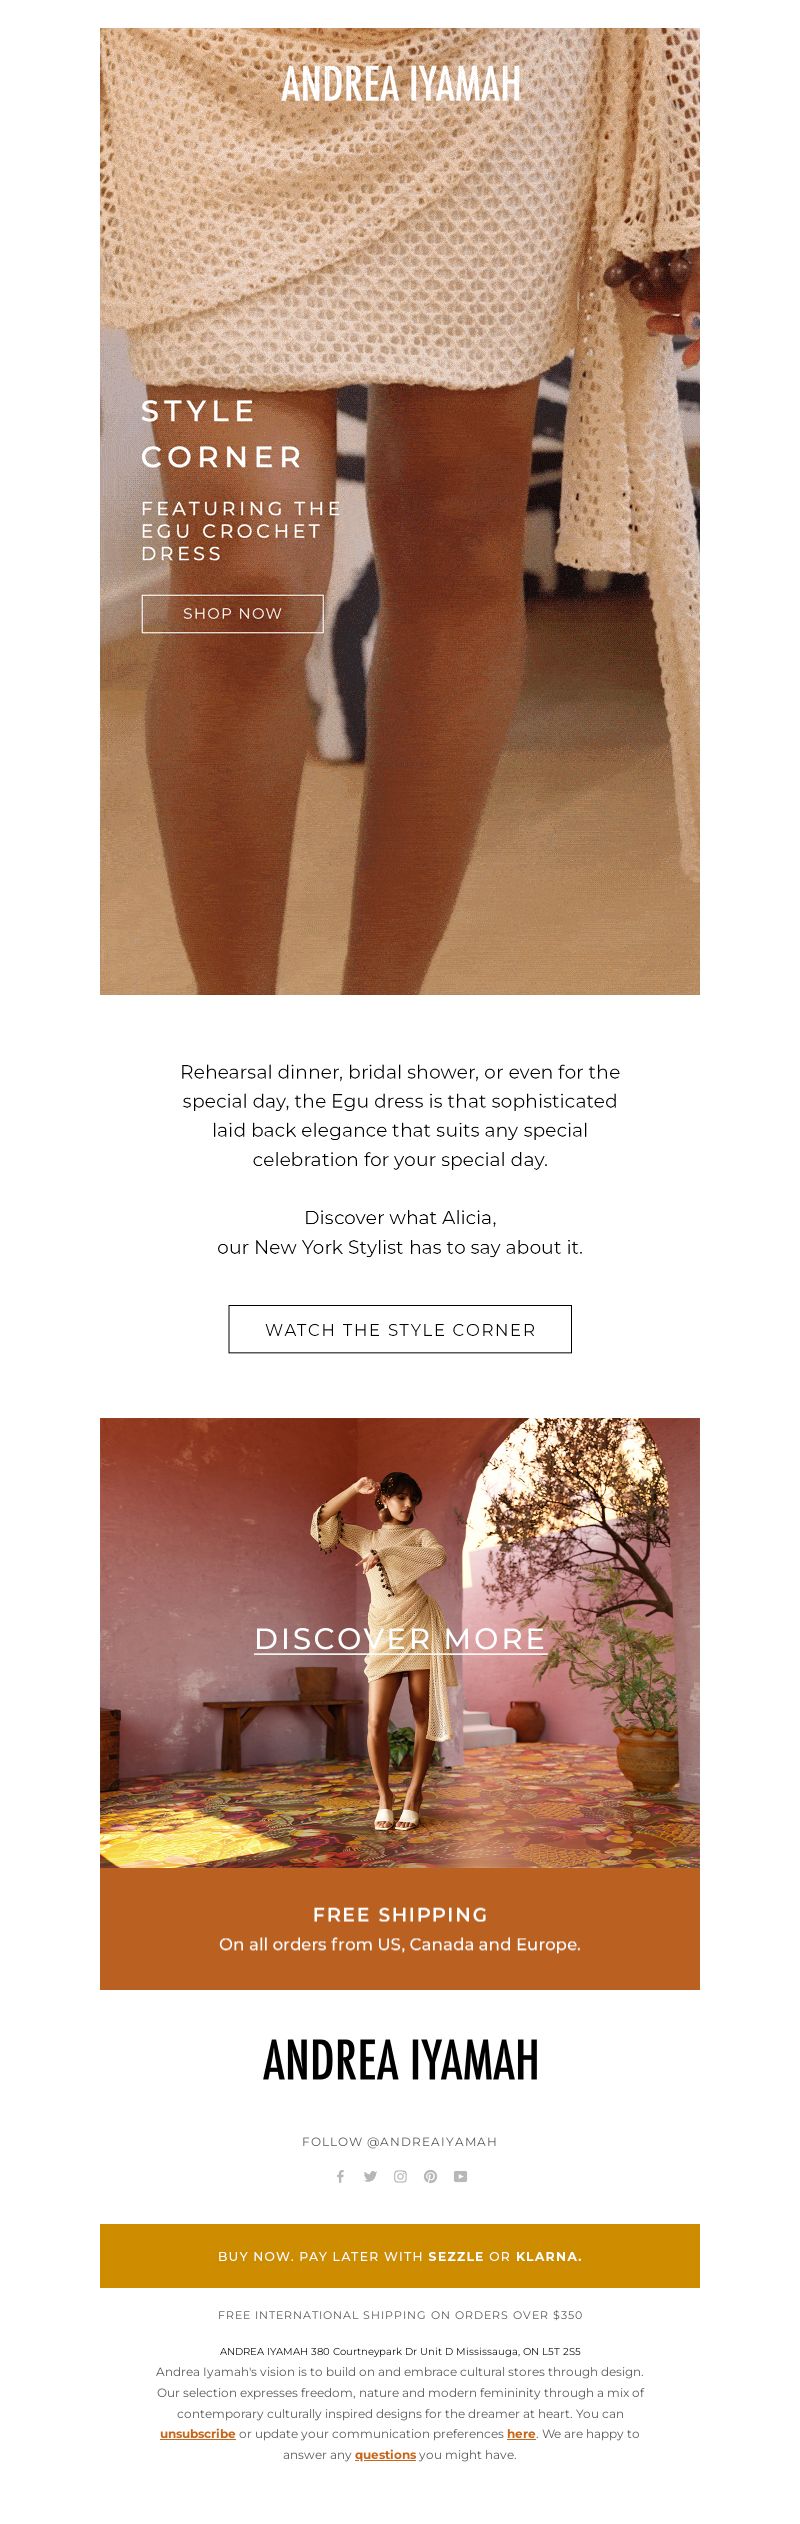Open the Discover More link

tap(400, 1638)
